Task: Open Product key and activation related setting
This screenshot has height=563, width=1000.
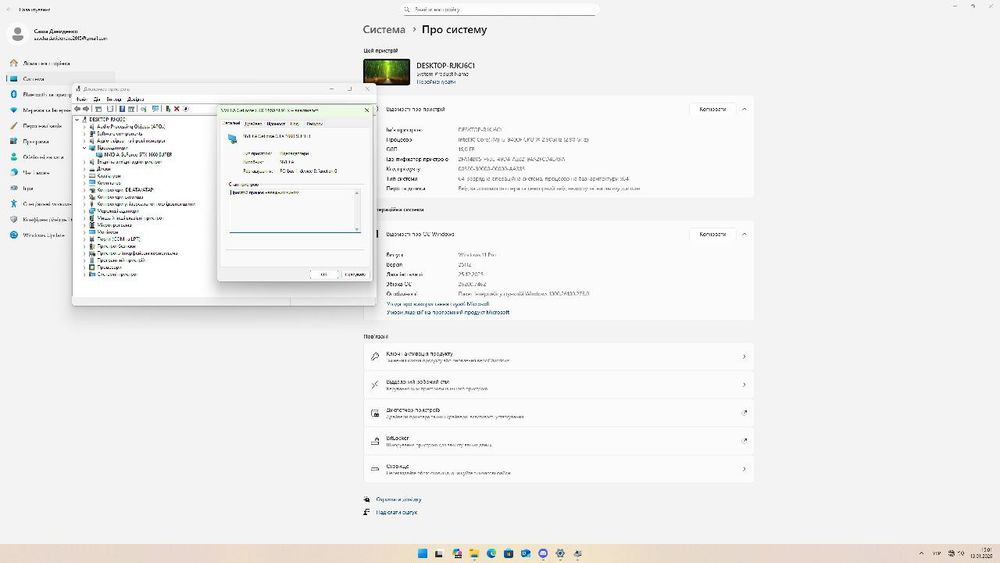Action: [559, 356]
